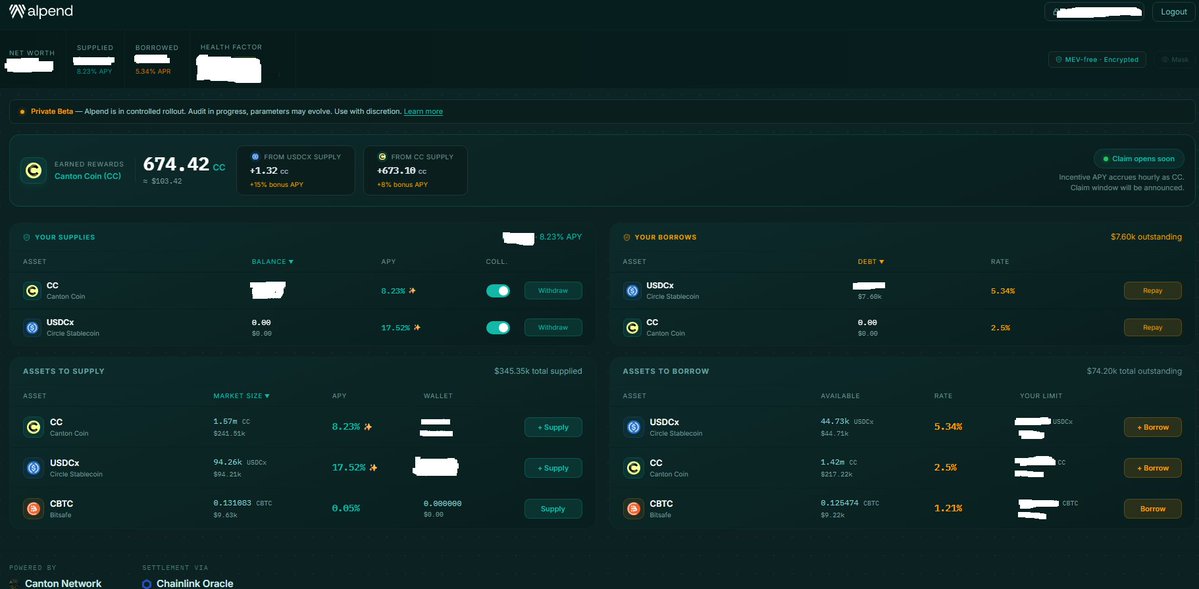Click the Logout button
The image size is (1199, 589).
(x=1173, y=11)
